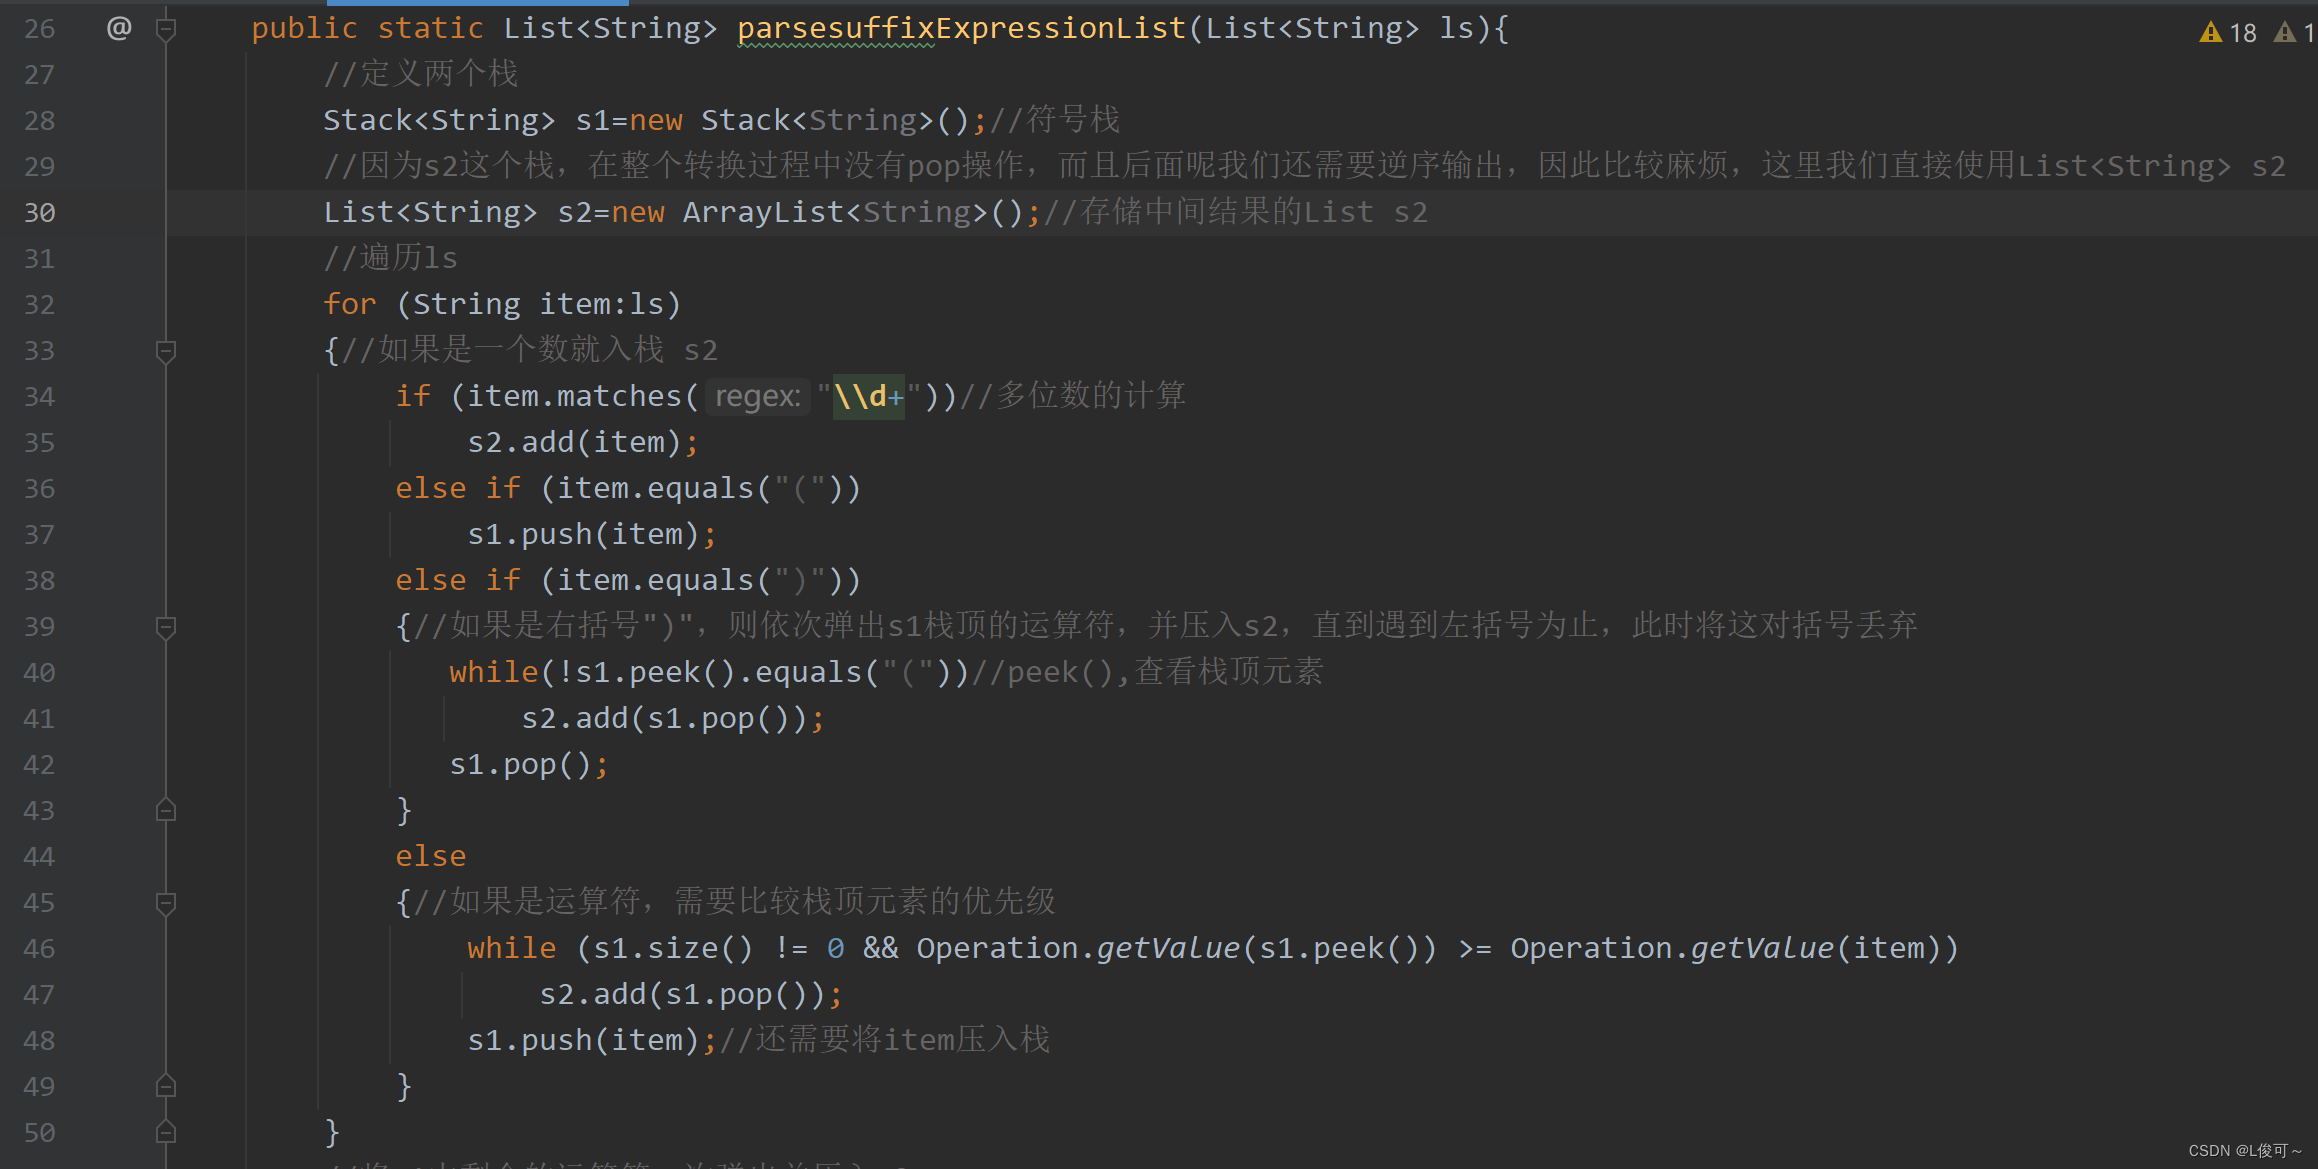Collapse the right-parenthesis block fold at line 39
Image resolution: width=2318 pixels, height=1169 pixels.
166,627
